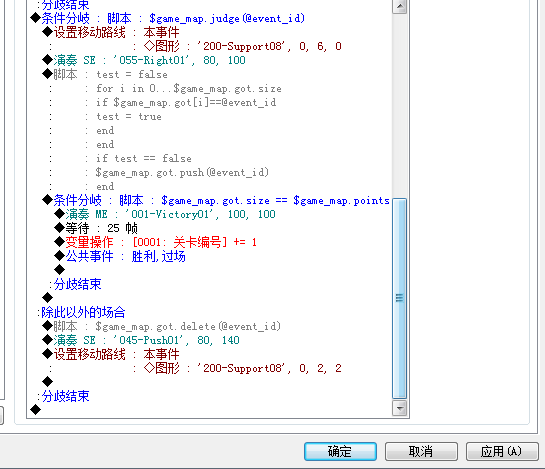This screenshot has height=469, width=545.
Task: Select the 条件分歧 $game_map.got.size == $game_map.points line
Action: coord(215,200)
